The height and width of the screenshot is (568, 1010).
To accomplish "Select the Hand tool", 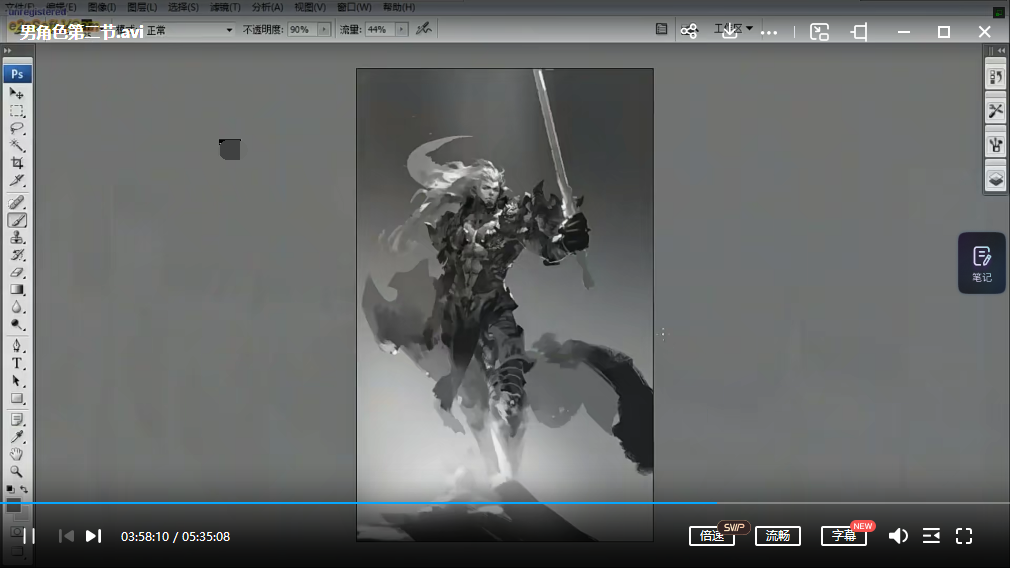I will (x=17, y=455).
